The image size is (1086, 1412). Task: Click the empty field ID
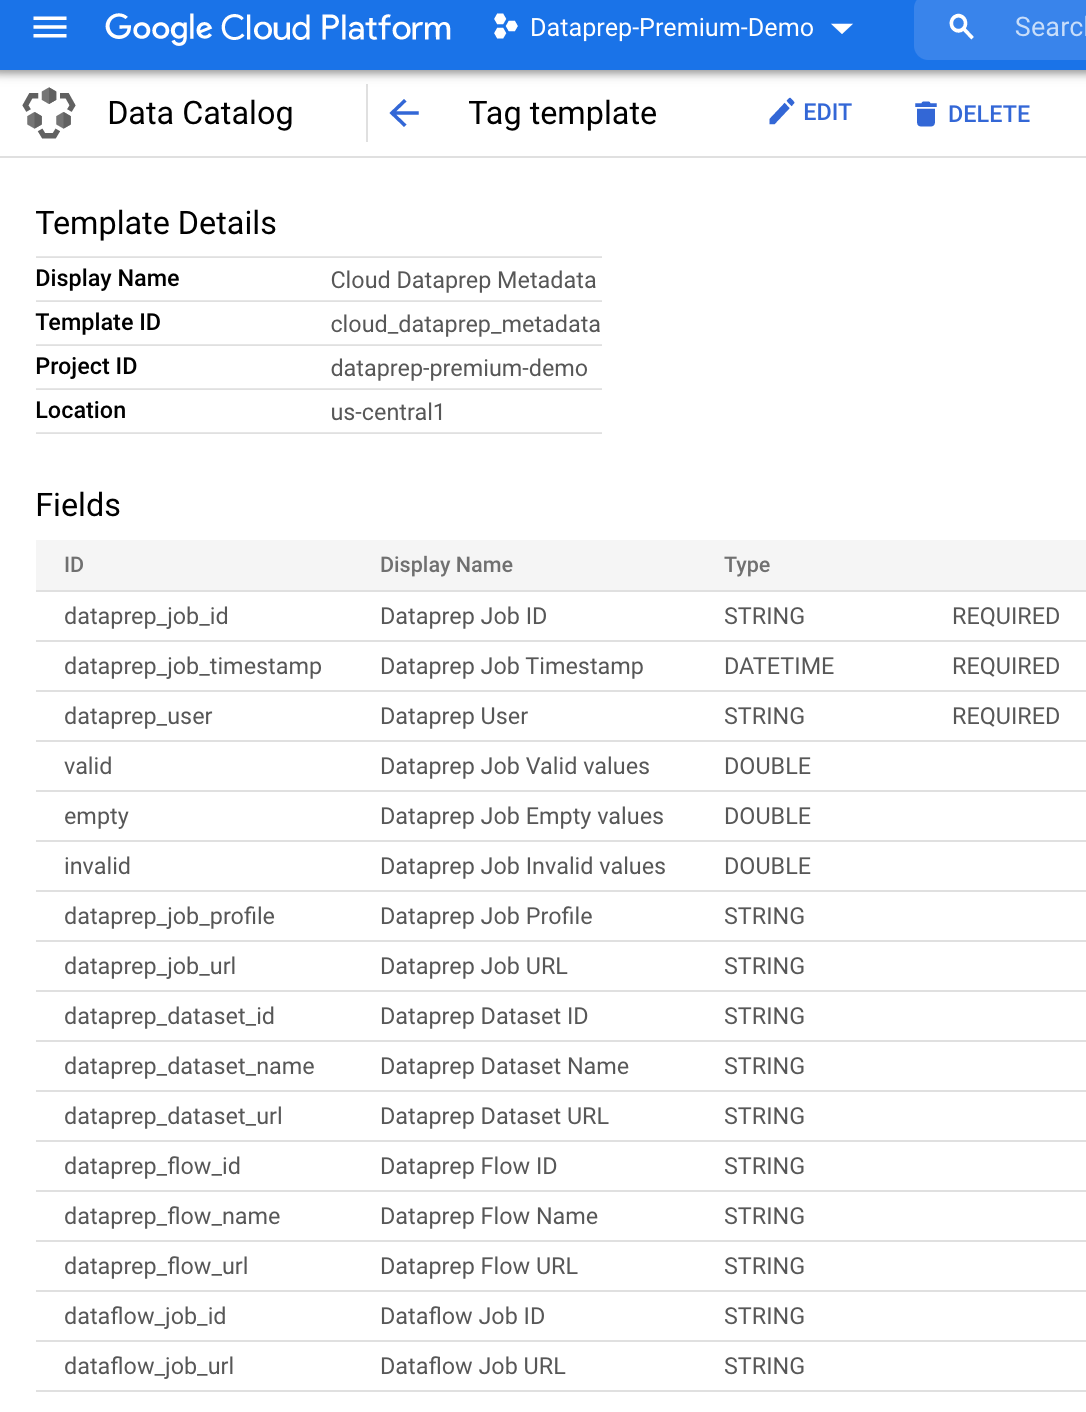pyautogui.click(x=96, y=816)
